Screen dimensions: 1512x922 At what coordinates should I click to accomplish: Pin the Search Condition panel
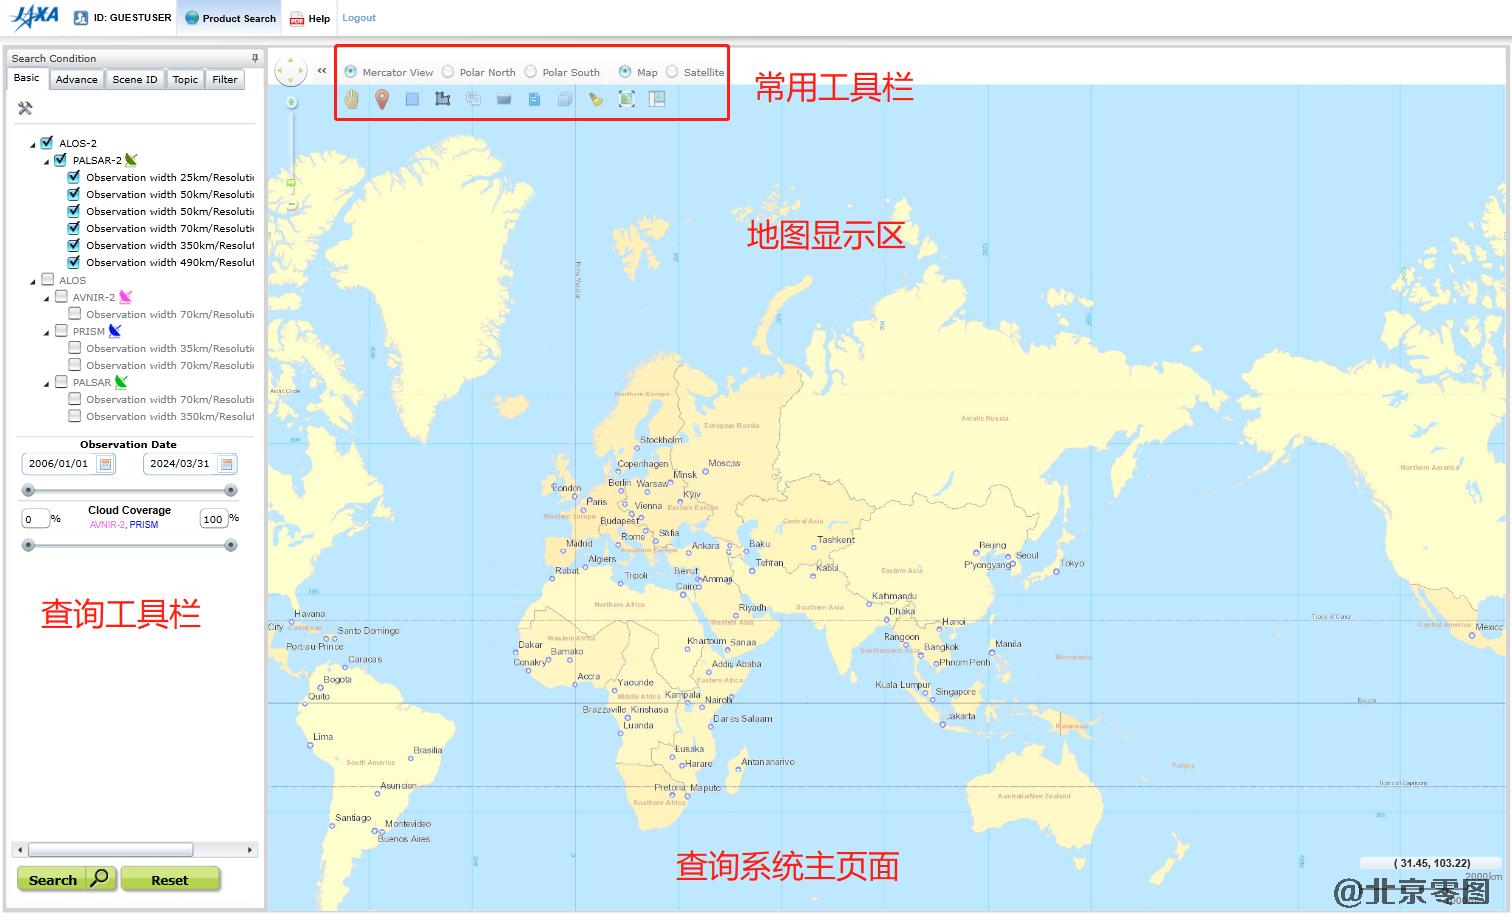tap(255, 58)
